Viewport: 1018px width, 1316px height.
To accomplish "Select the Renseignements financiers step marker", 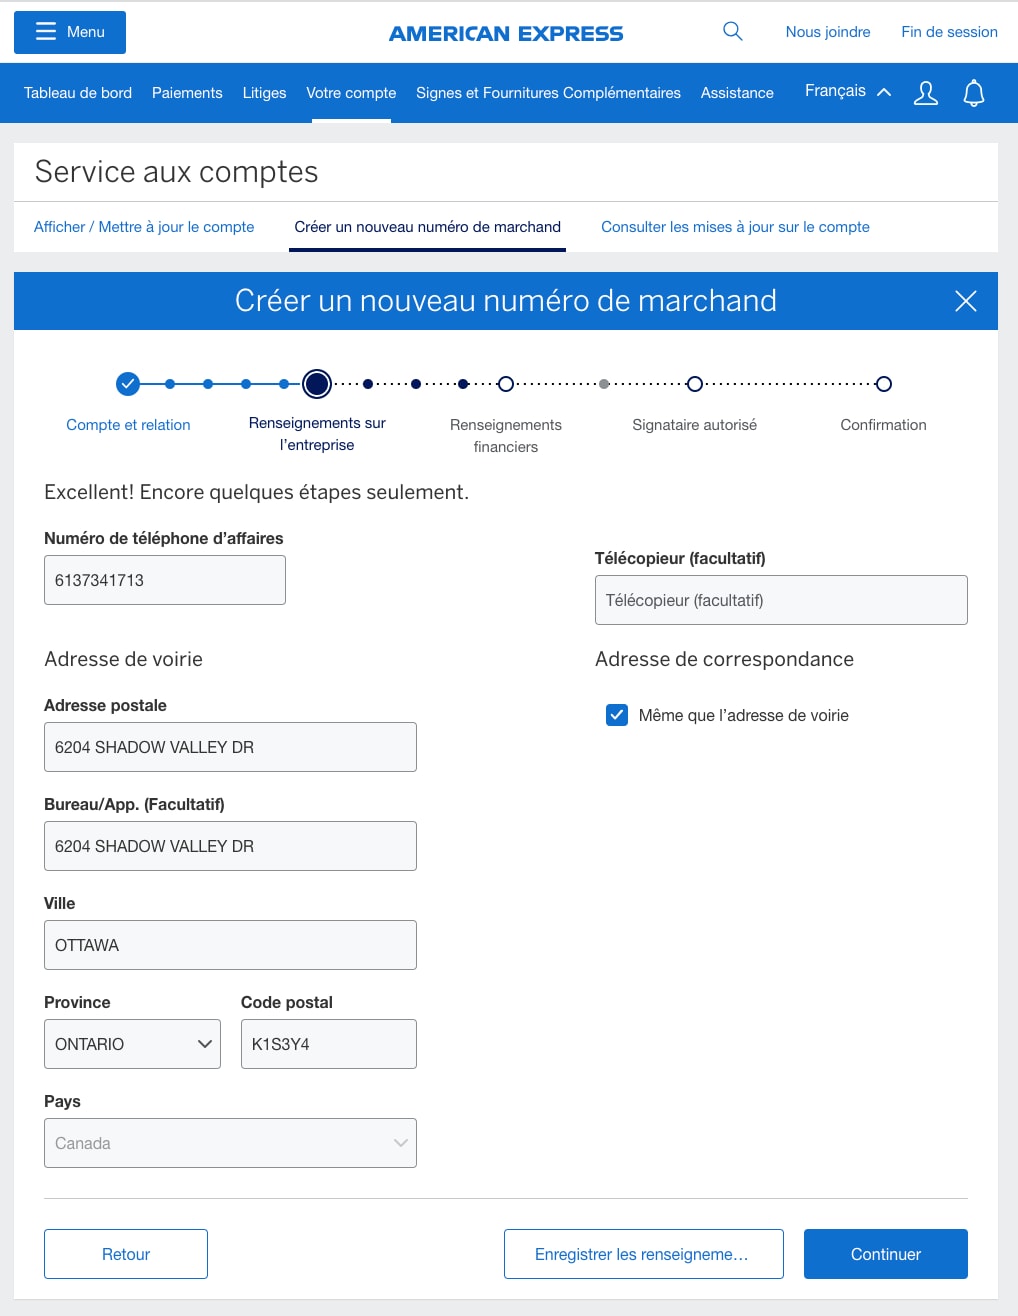I will coord(505,383).
